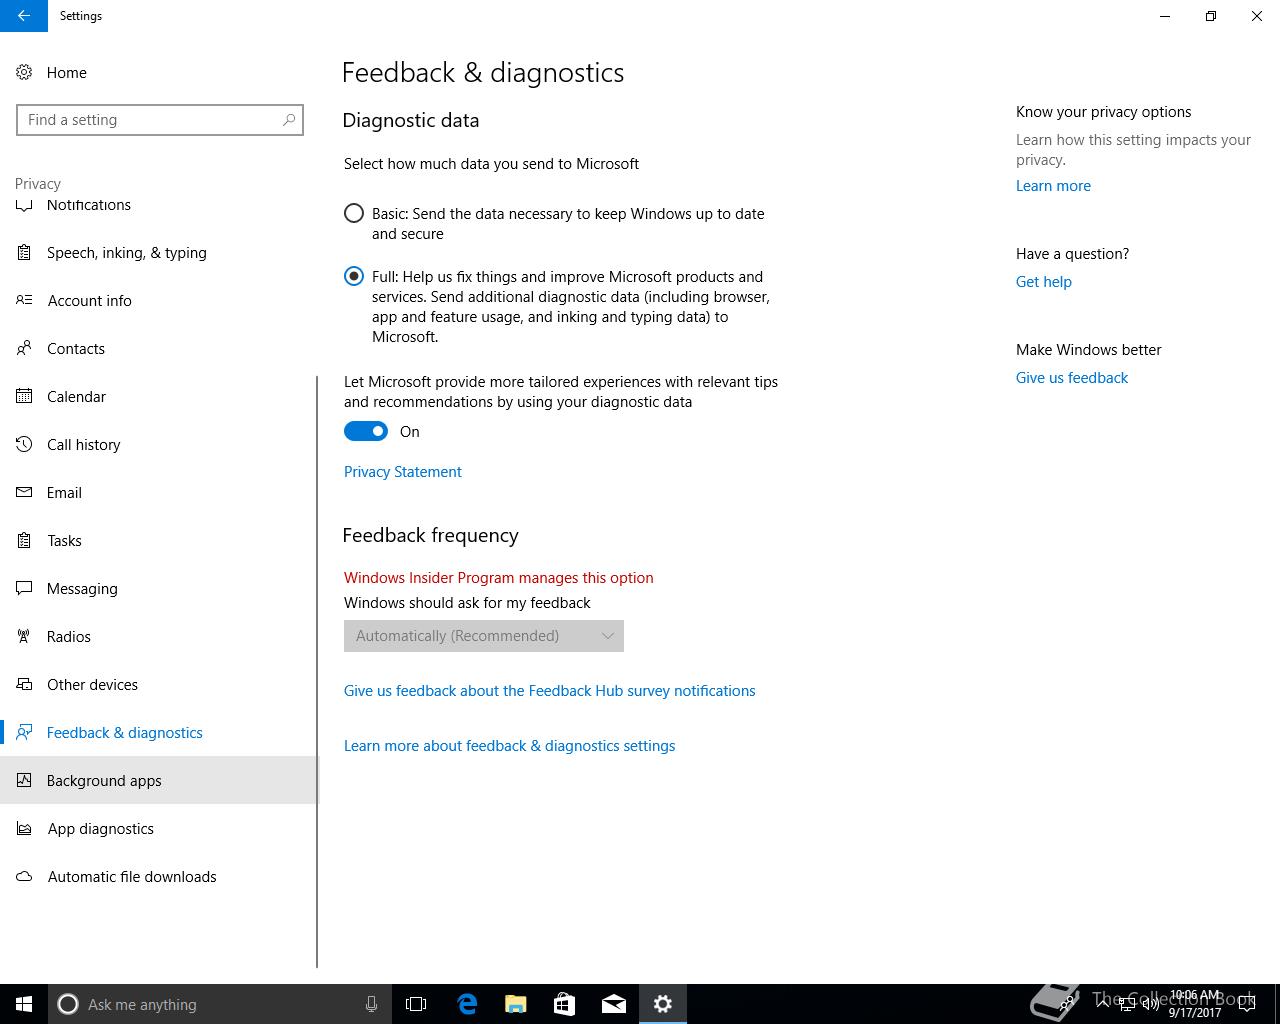Click Give us feedback link
The height and width of the screenshot is (1024, 1280).
pos(1072,378)
